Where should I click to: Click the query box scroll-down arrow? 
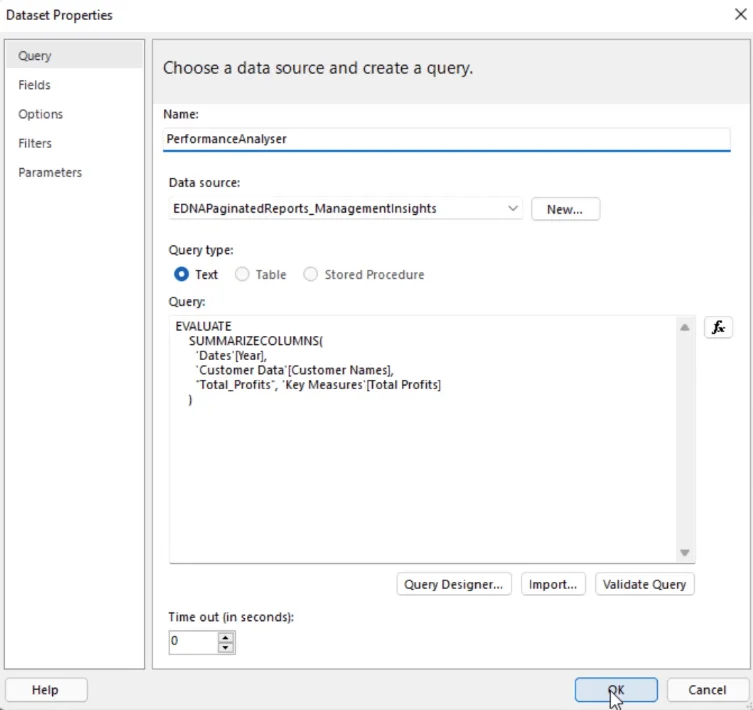tap(685, 552)
